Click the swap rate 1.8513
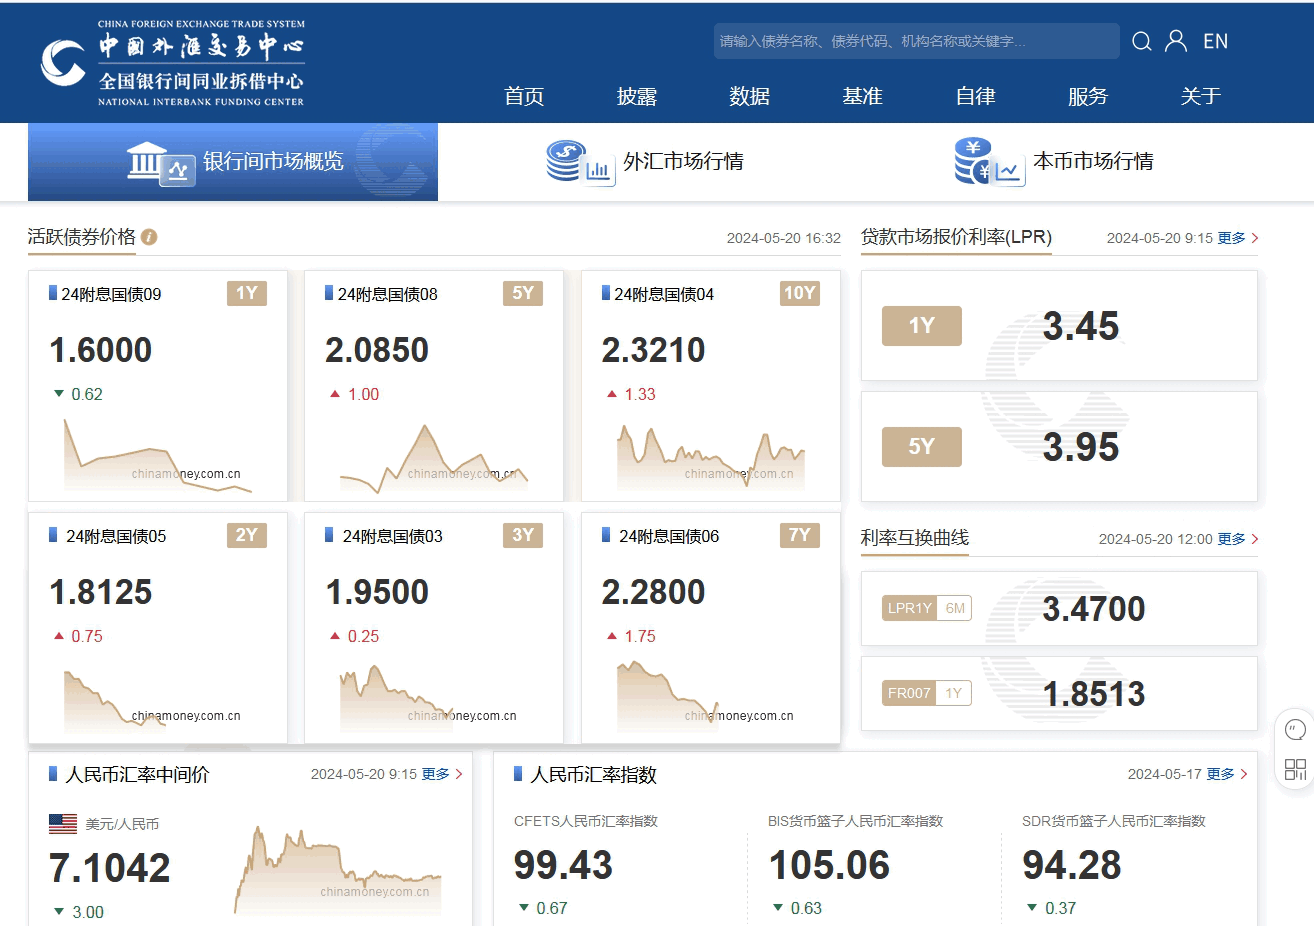This screenshot has width=1314, height=926. pos(1094,694)
